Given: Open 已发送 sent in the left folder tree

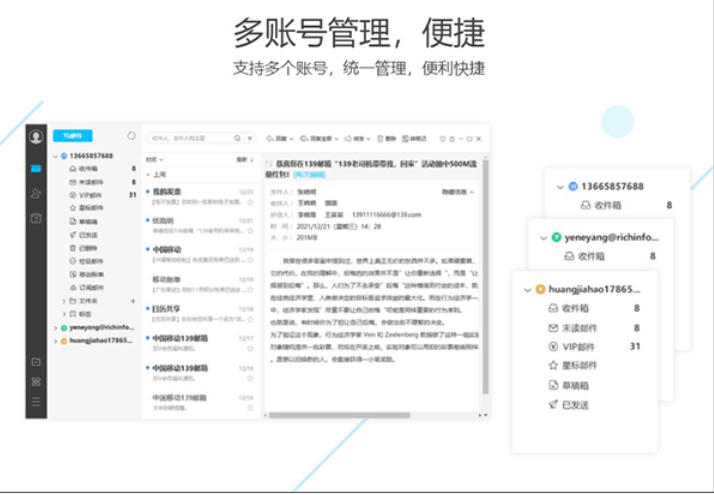Looking at the screenshot, I should tap(88, 235).
